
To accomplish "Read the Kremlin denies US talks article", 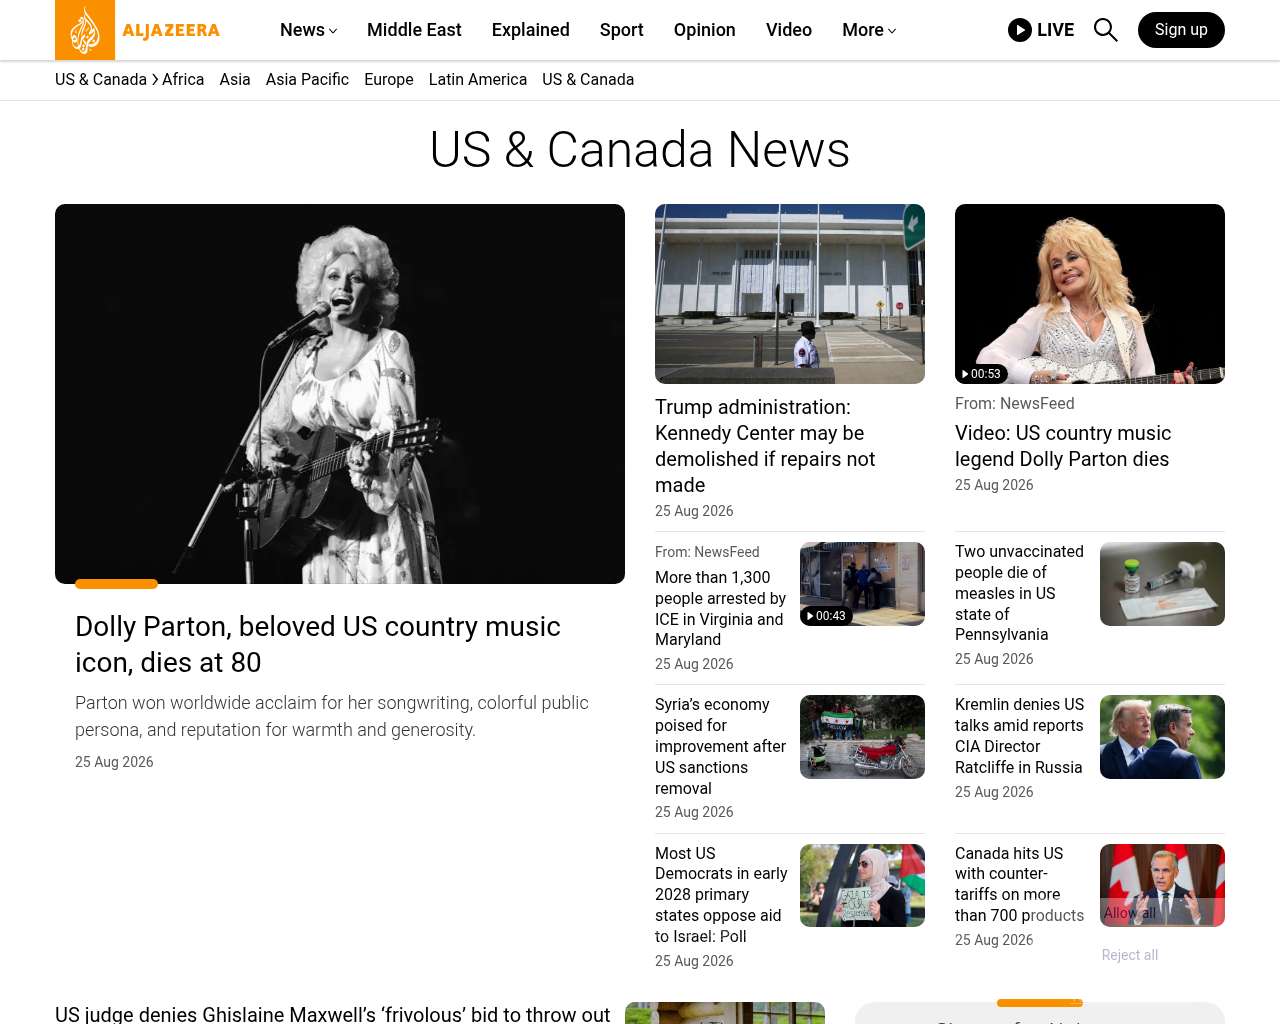I will pos(1019,736).
